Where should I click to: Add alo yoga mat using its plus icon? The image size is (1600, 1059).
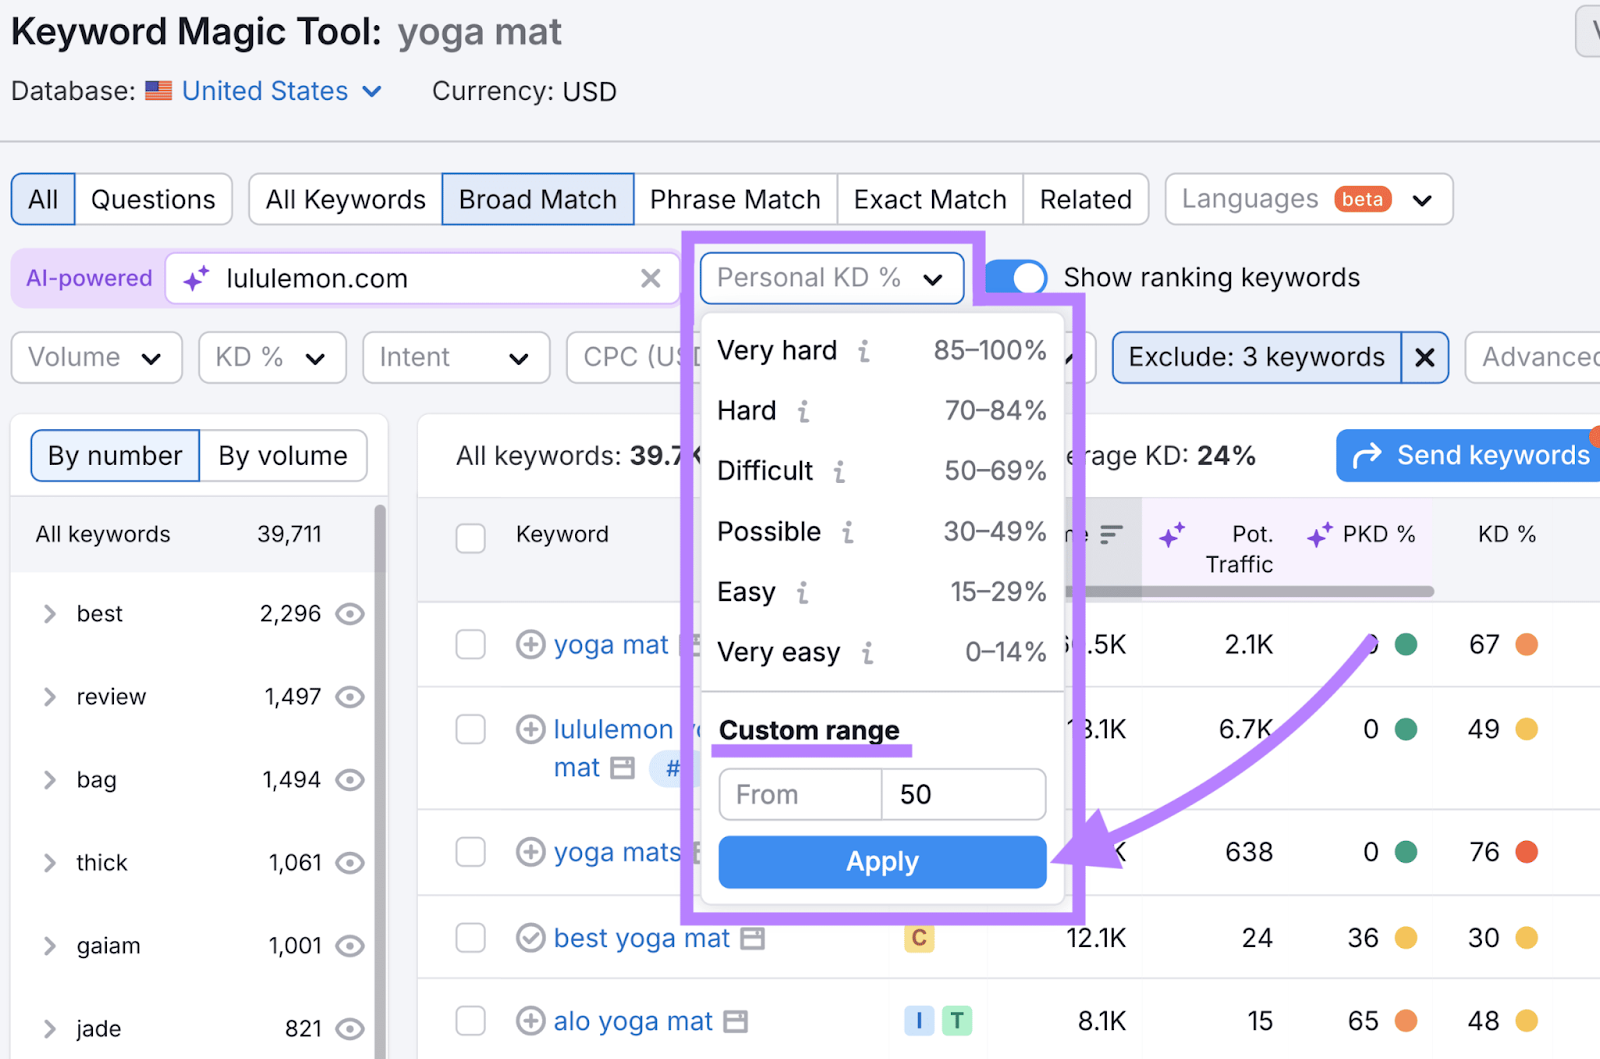coord(530,1021)
